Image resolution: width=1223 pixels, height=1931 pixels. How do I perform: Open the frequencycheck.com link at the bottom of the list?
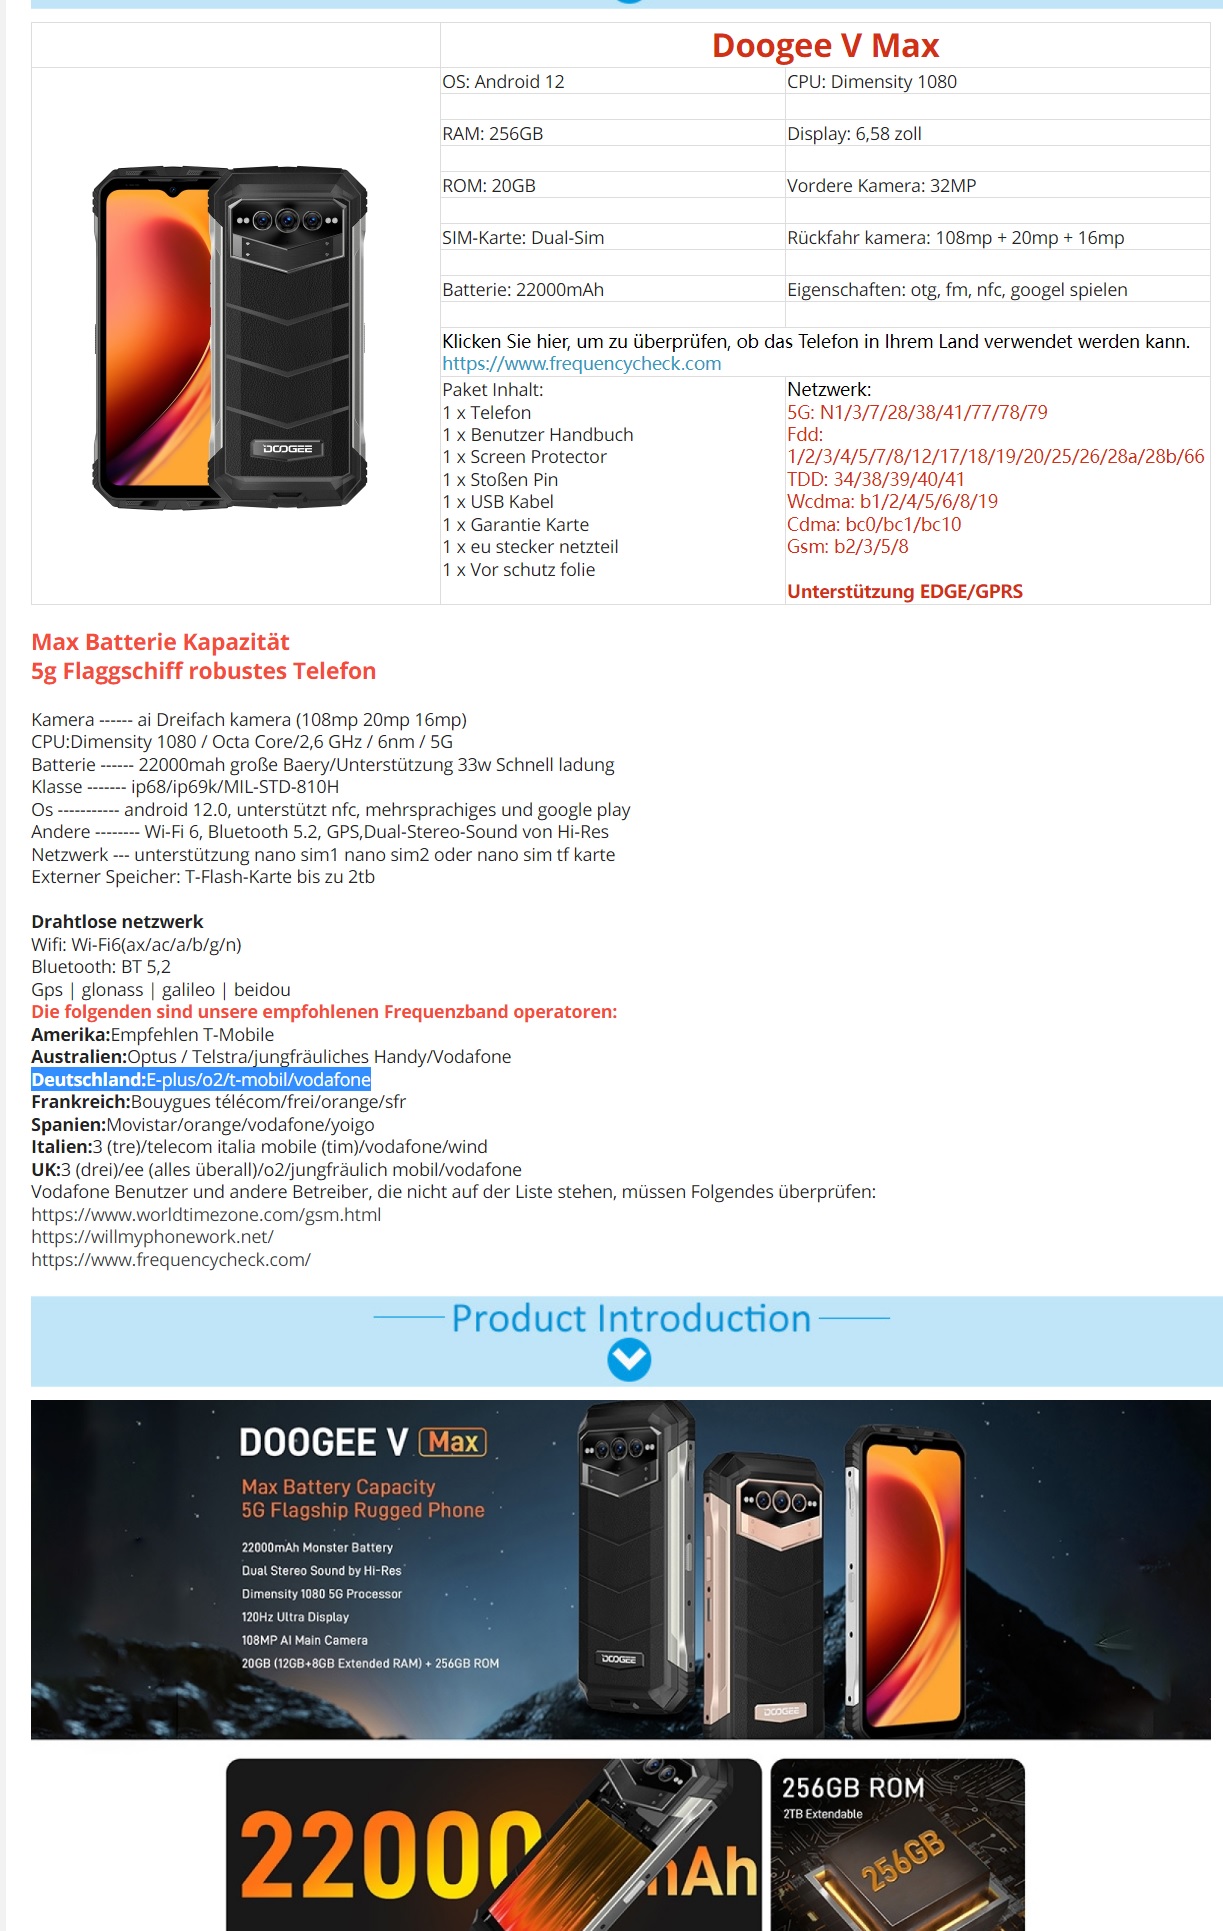point(171,1260)
